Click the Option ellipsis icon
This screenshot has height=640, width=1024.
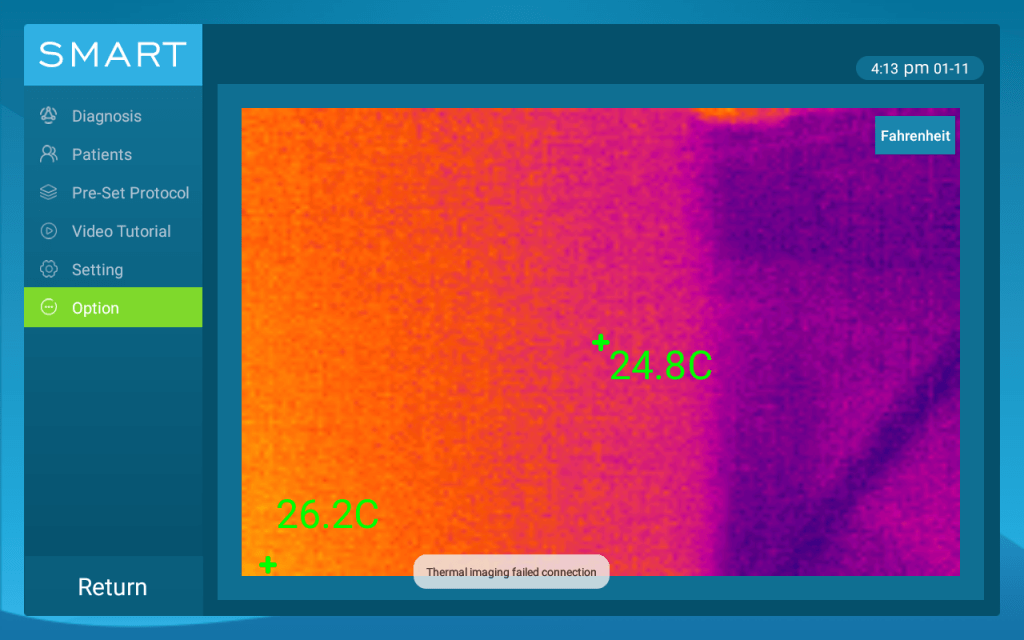click(48, 308)
